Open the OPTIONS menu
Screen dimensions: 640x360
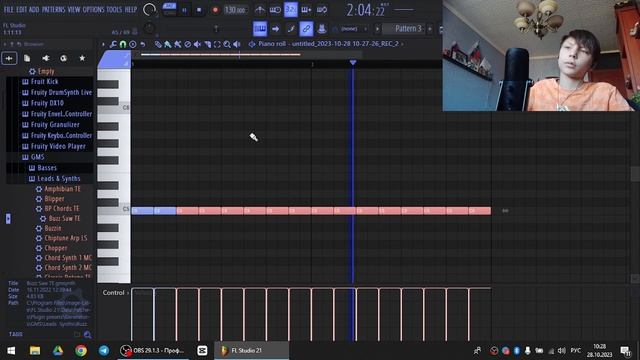tap(93, 9)
